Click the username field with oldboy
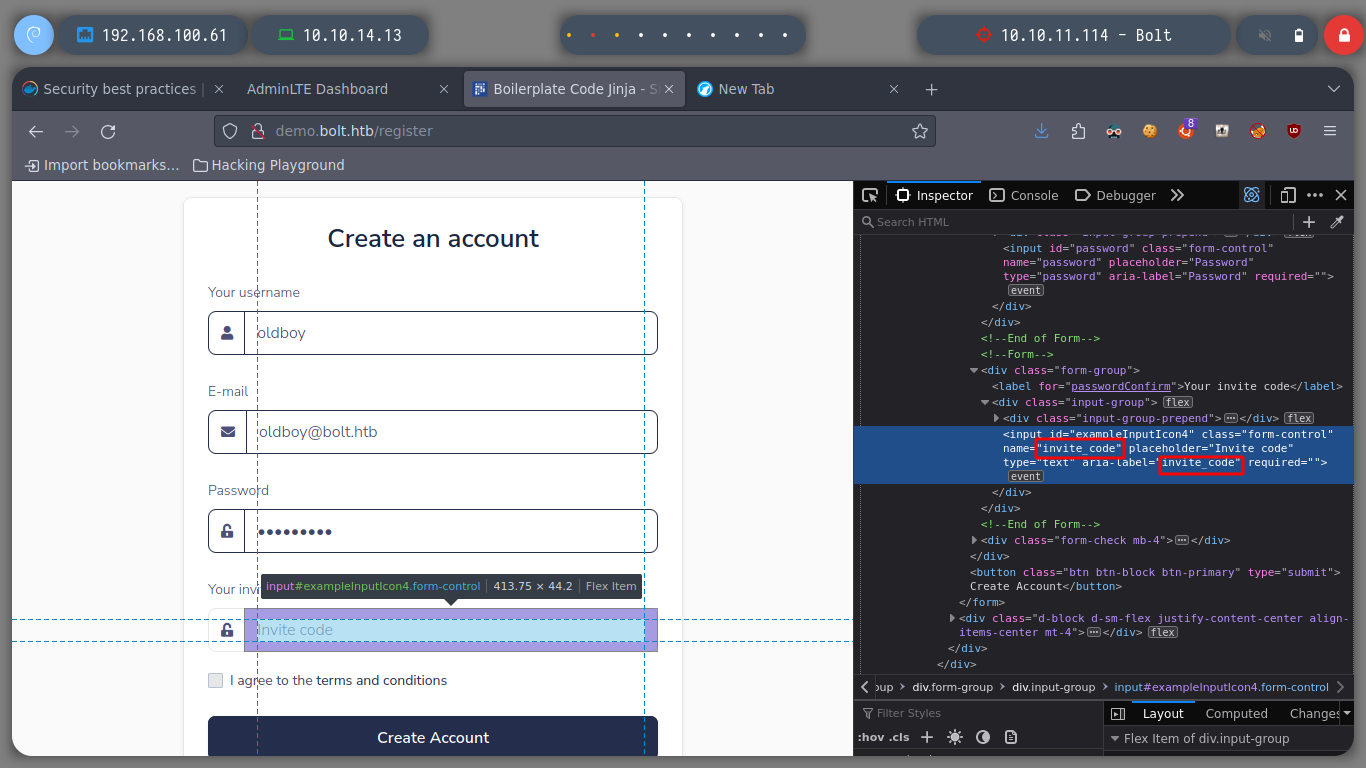Image resolution: width=1366 pixels, height=768 pixels. point(451,333)
